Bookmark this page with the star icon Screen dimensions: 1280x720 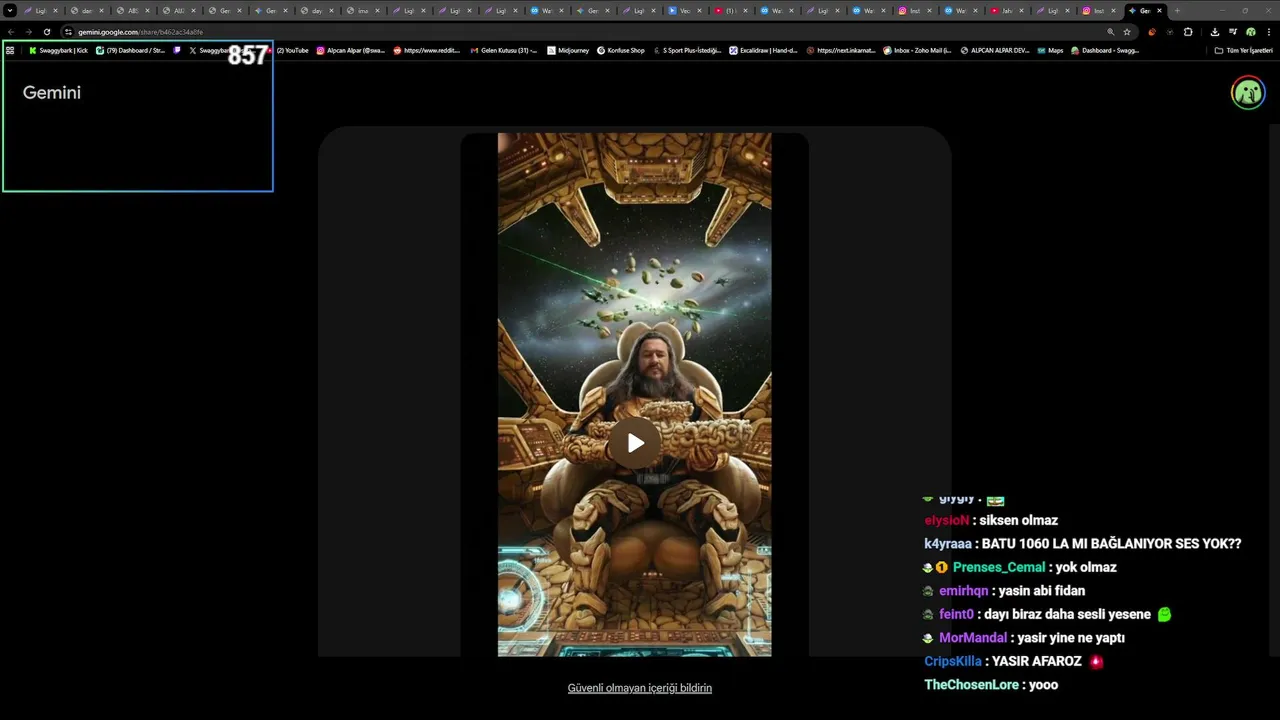click(x=1127, y=32)
